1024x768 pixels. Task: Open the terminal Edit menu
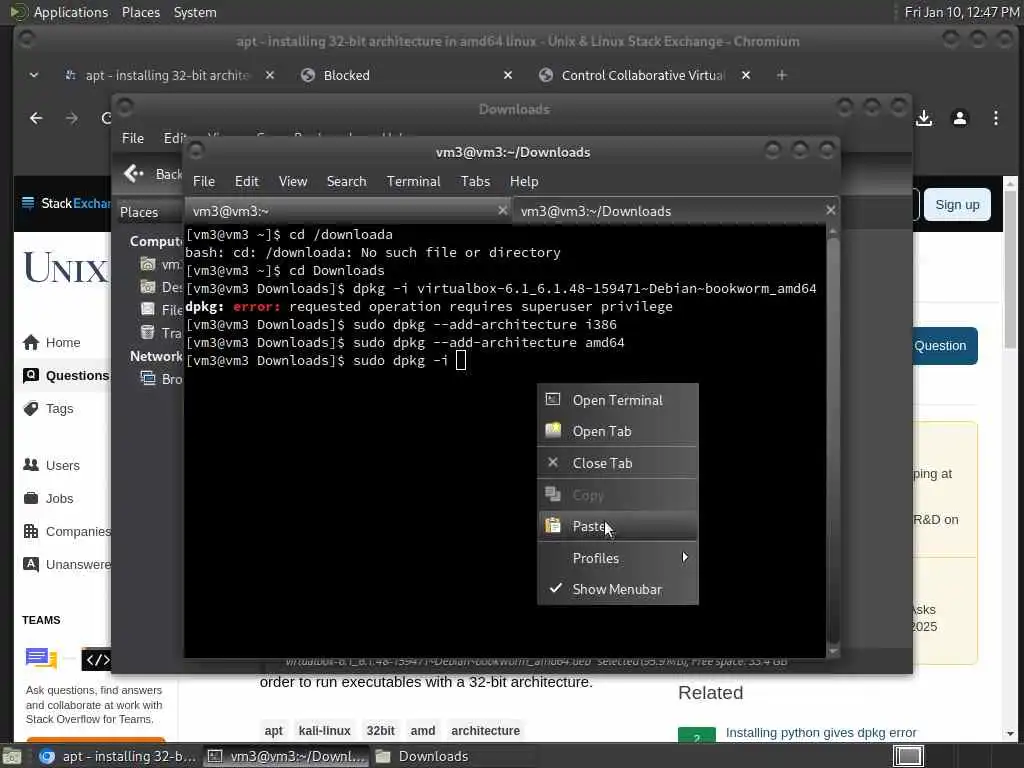click(247, 182)
